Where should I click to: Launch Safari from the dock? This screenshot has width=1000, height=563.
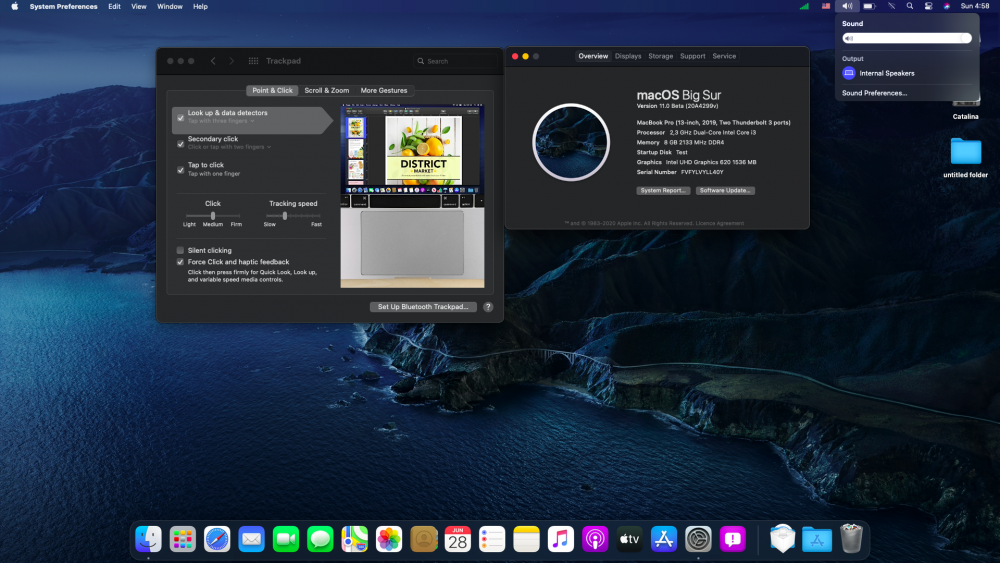pyautogui.click(x=217, y=539)
